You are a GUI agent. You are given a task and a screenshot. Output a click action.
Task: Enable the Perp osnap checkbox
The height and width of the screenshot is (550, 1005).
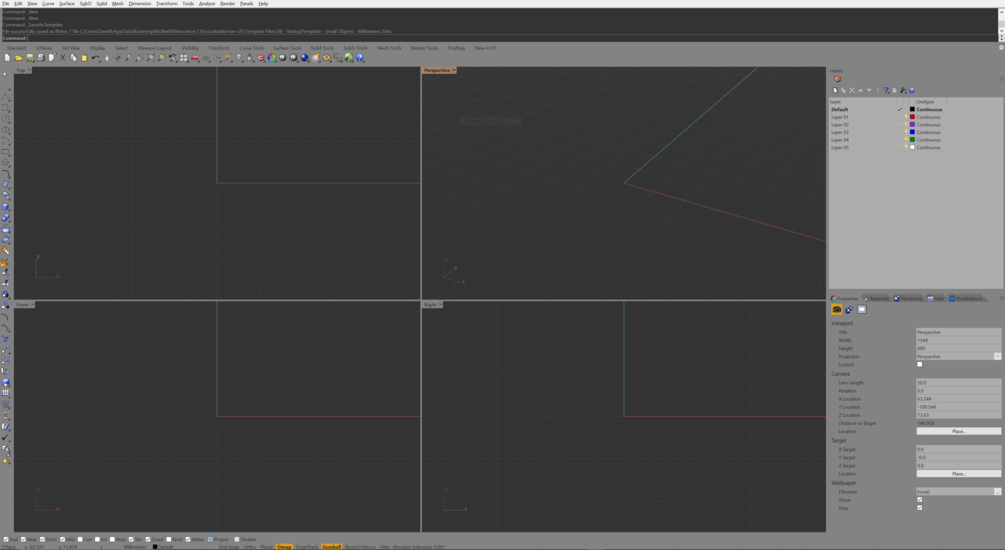point(112,540)
